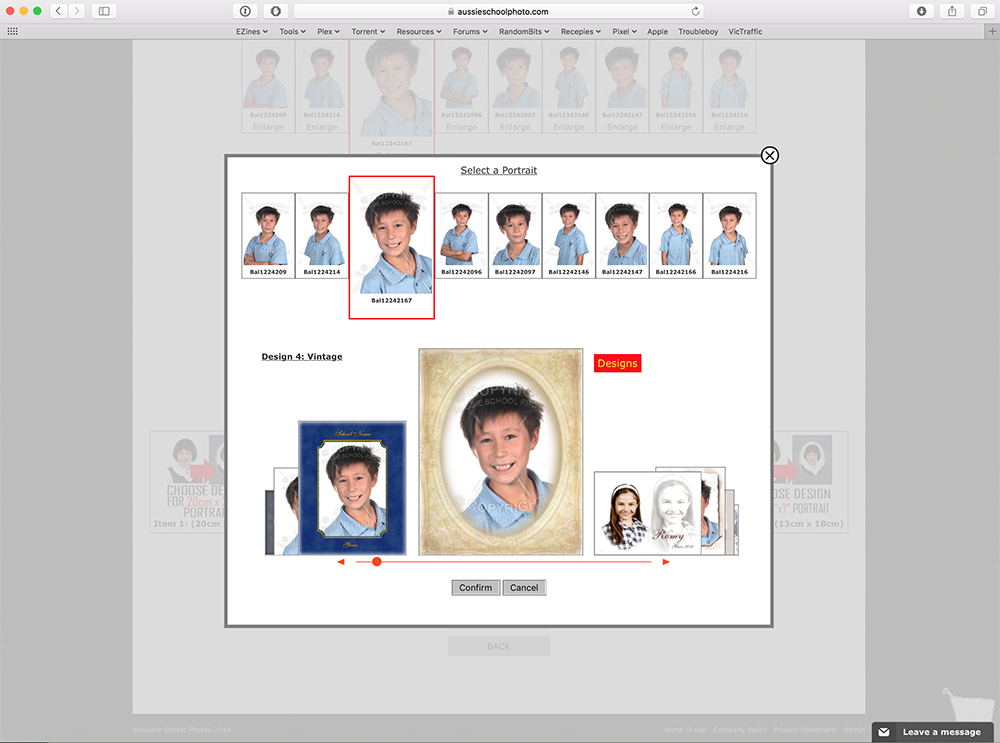This screenshot has width=1000, height=743.
Task: Open the RandomBits dropdown
Action: [x=525, y=31]
